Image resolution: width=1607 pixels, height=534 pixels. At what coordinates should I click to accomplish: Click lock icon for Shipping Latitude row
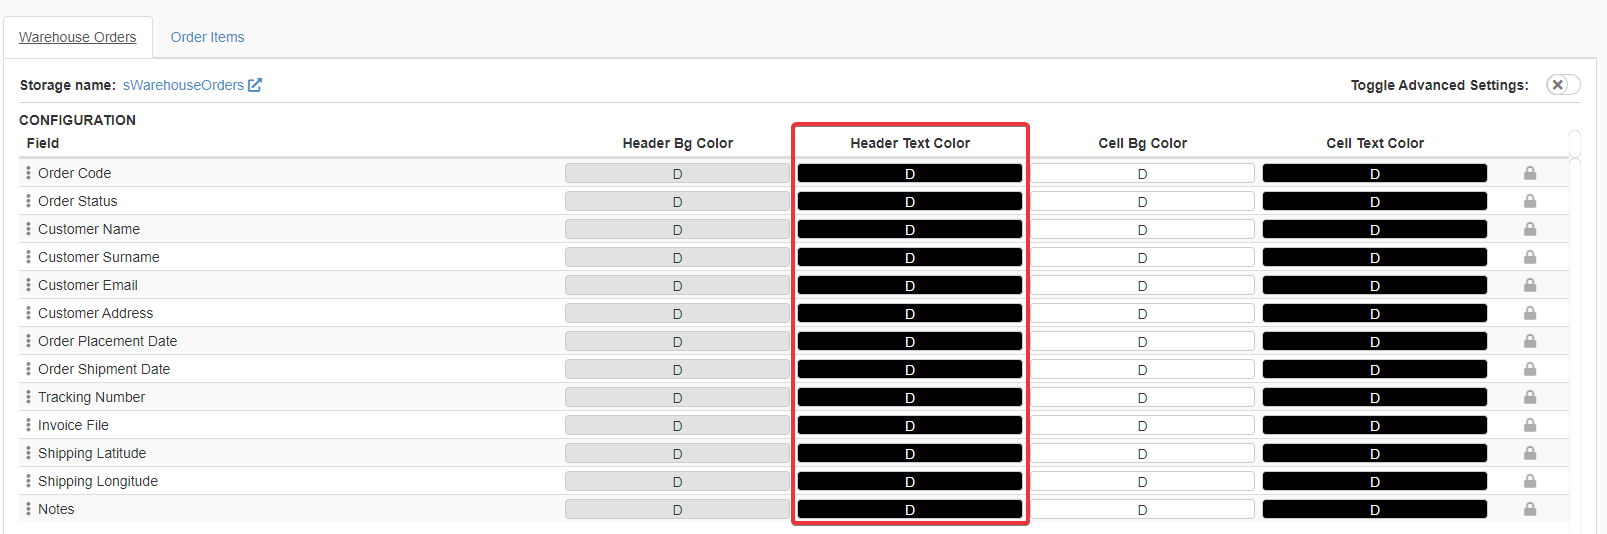(x=1529, y=453)
